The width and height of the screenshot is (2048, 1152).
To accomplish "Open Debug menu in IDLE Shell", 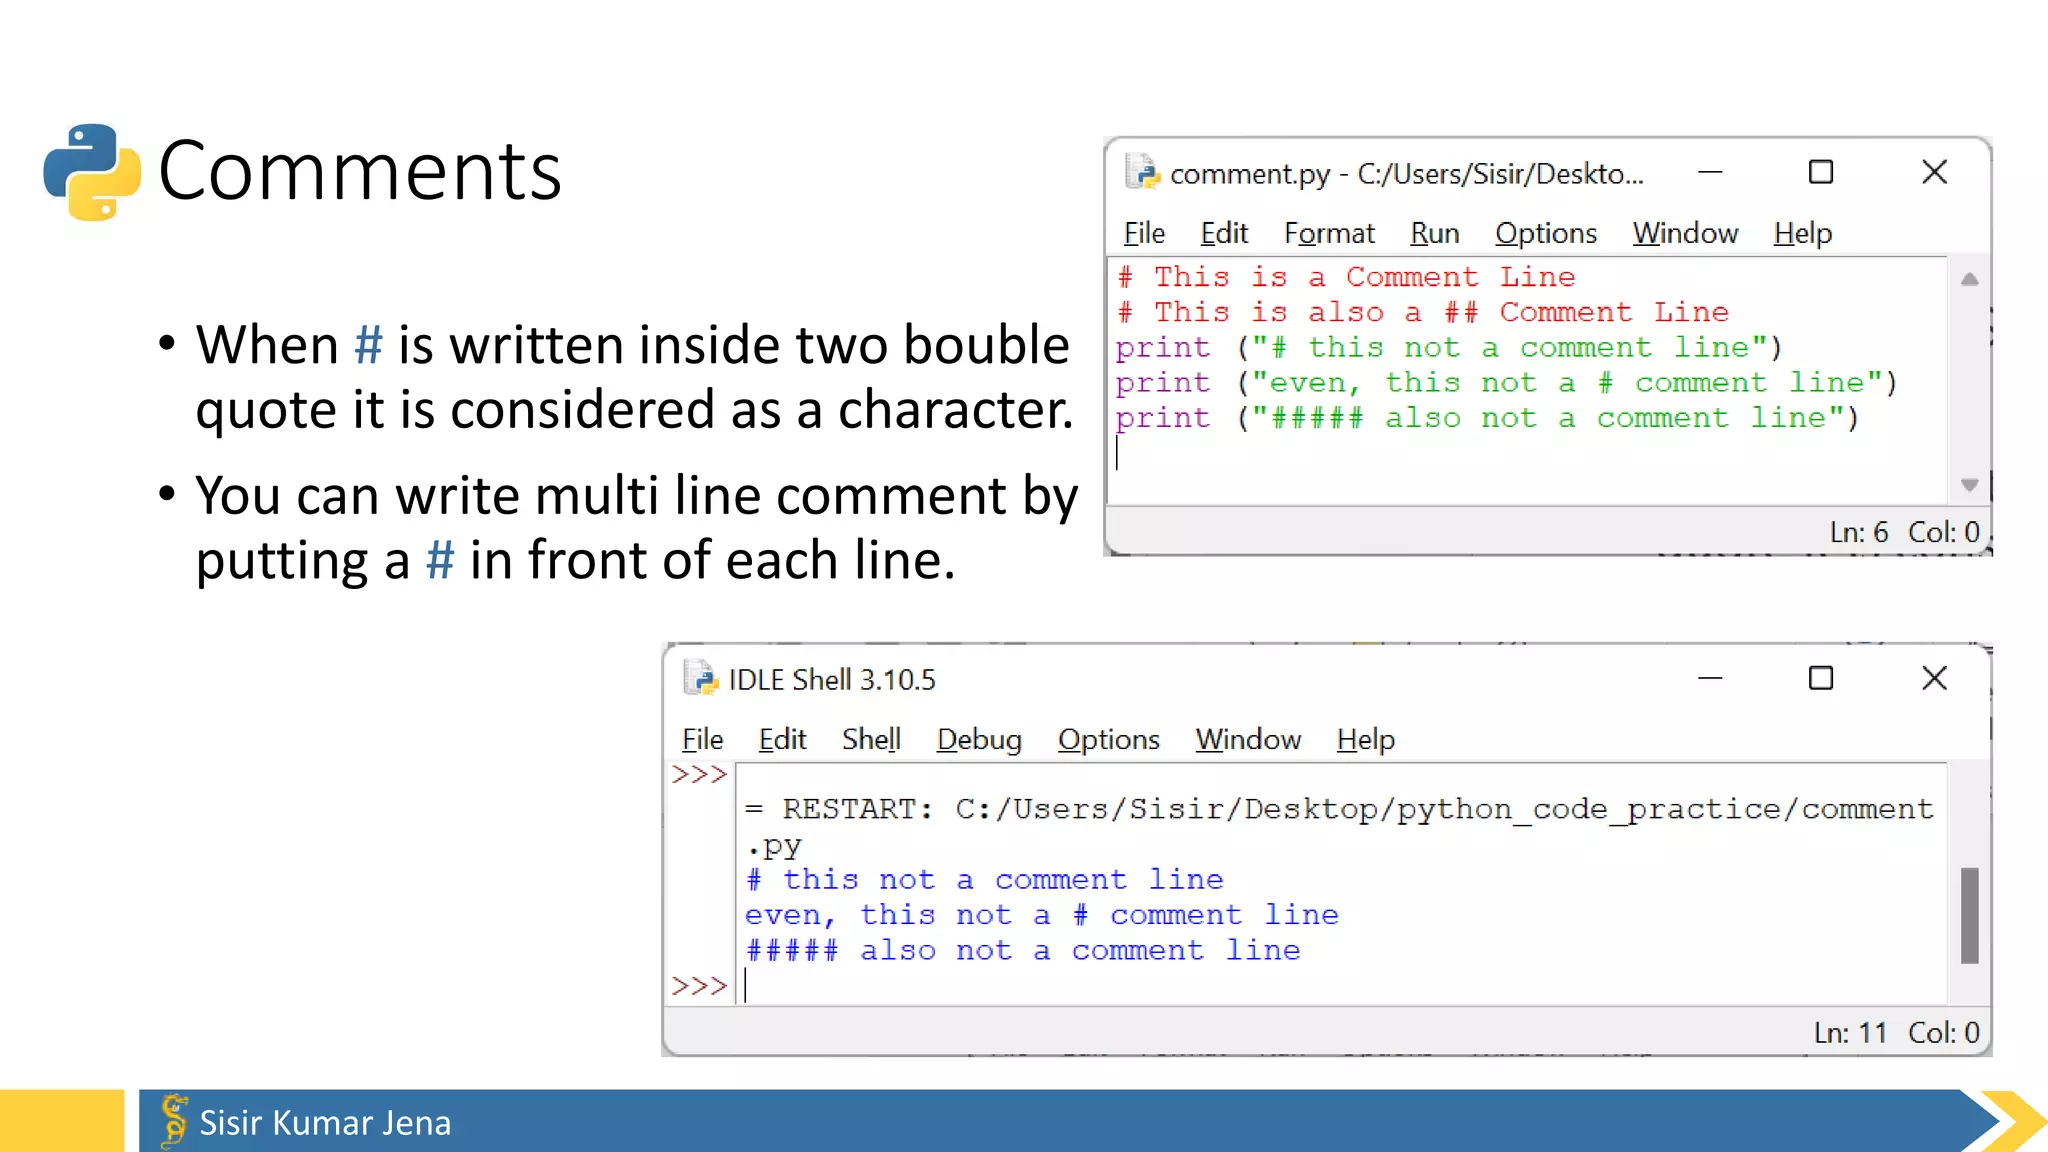I will 979,739.
